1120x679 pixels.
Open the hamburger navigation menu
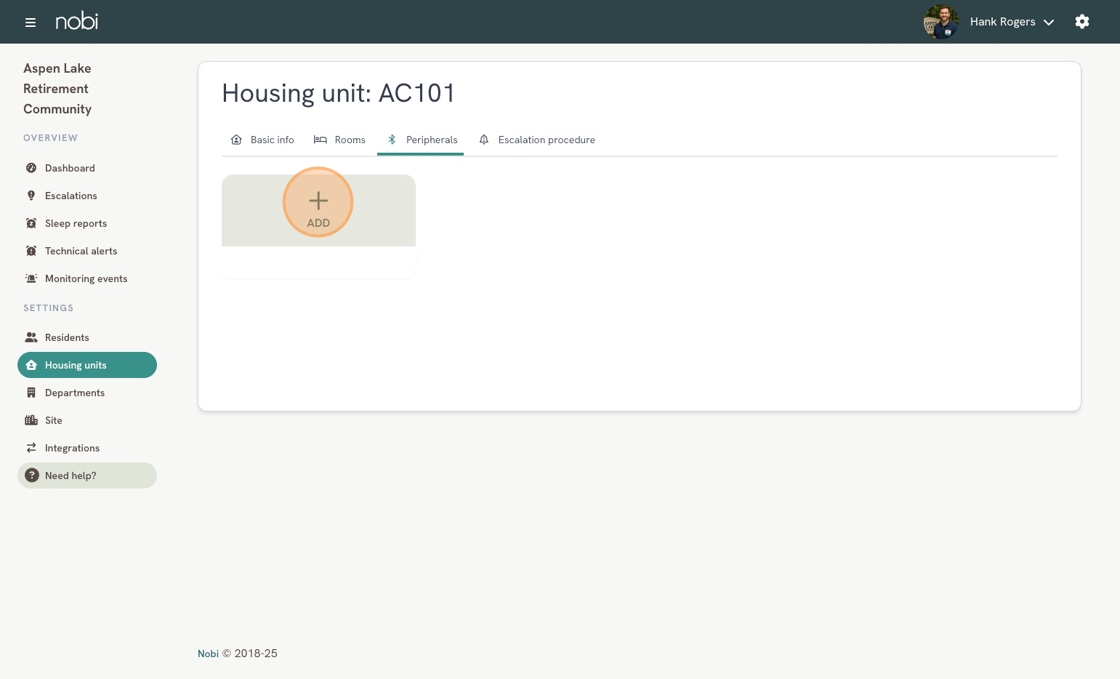(x=30, y=22)
